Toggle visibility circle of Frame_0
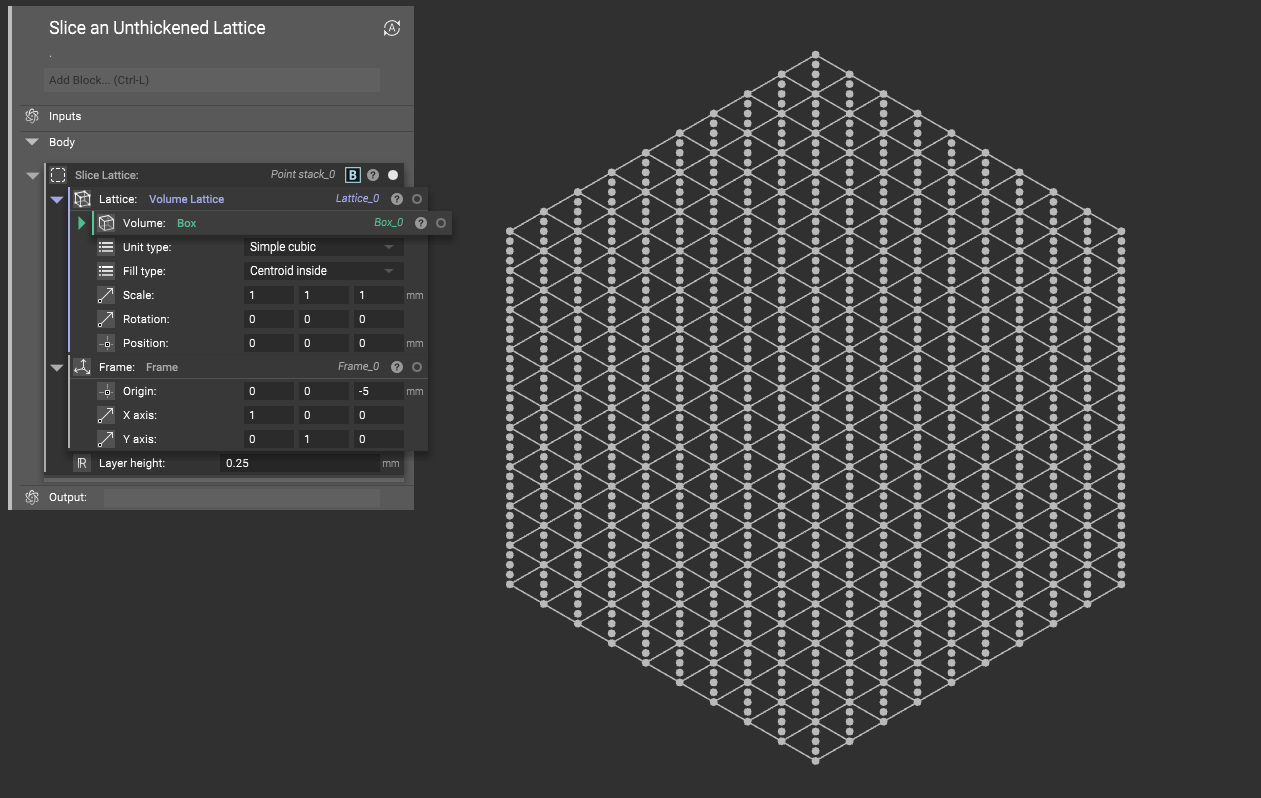This screenshot has width=1261, height=798. (417, 367)
